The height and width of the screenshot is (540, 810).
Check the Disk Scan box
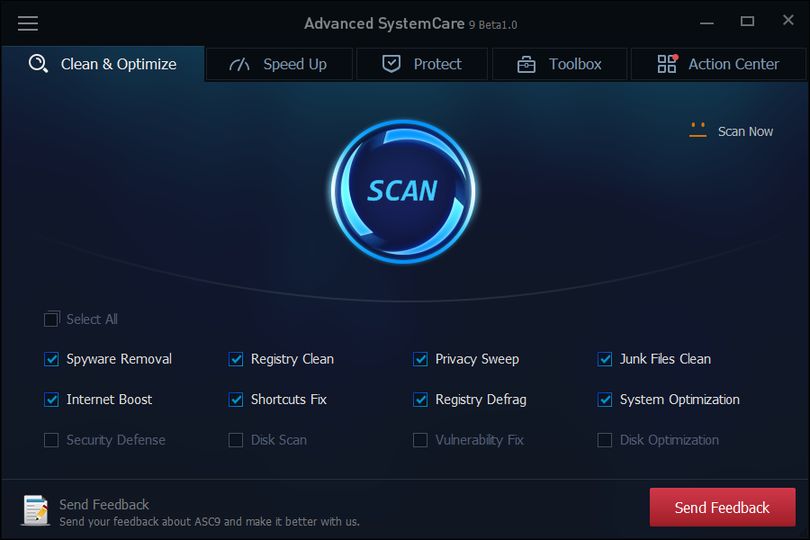236,440
